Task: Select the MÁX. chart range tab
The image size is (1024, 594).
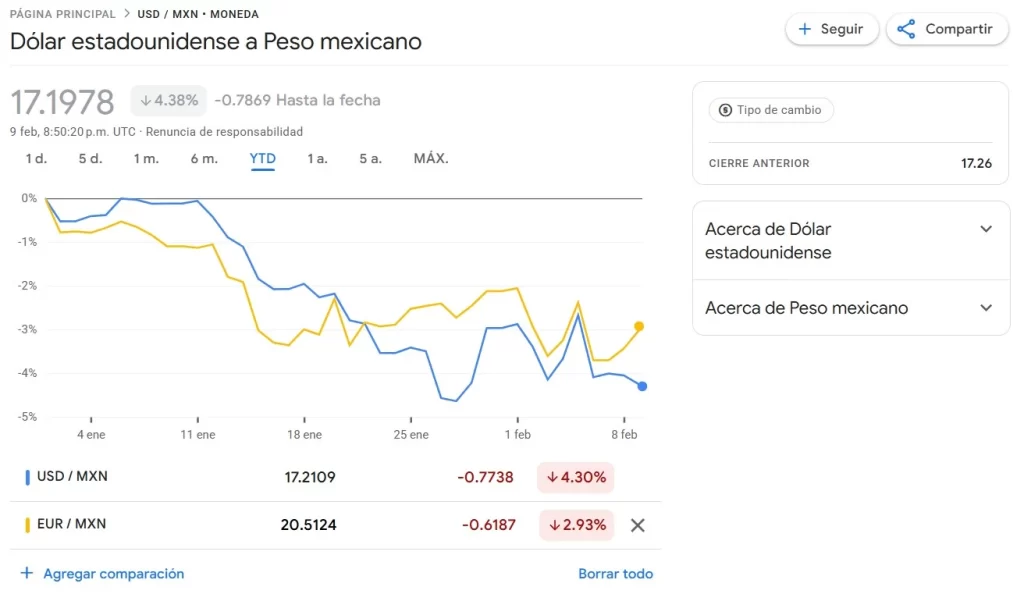Action: pyautogui.click(x=431, y=158)
